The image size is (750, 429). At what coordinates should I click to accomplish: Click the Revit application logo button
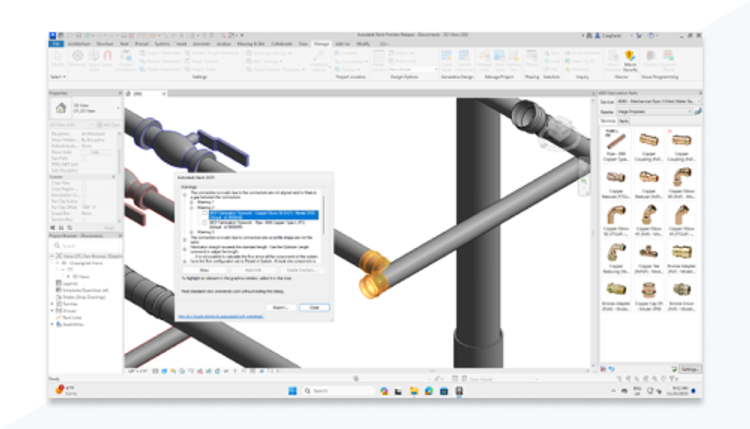(53, 35)
